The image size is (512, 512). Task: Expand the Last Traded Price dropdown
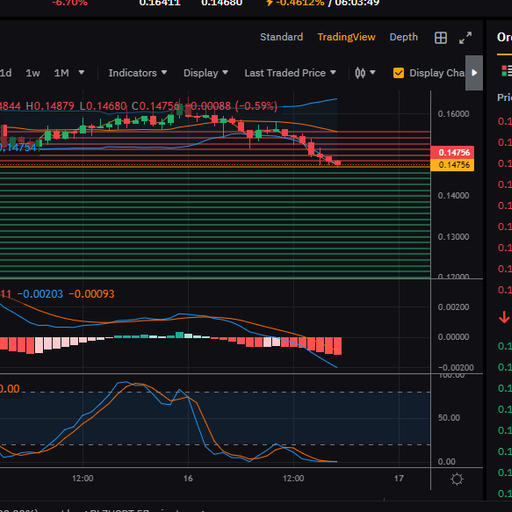click(290, 73)
